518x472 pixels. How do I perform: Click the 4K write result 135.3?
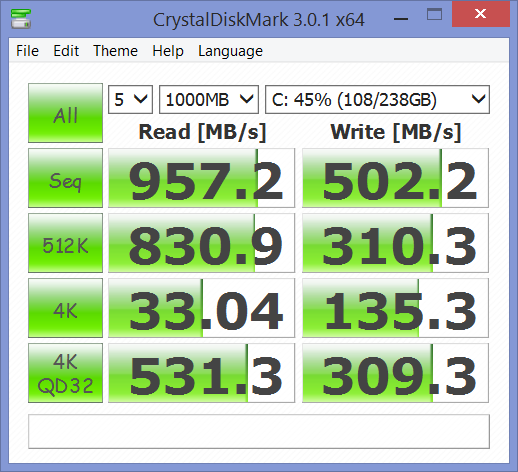[395, 308]
